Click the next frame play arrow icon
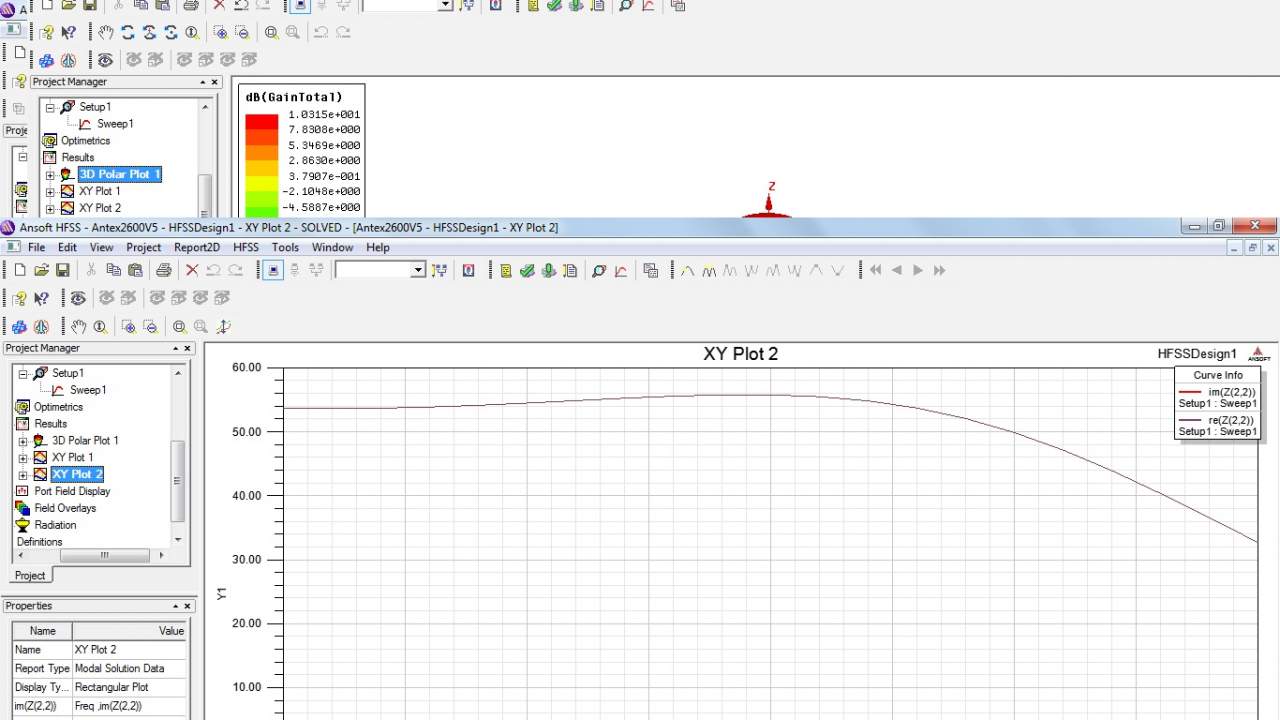This screenshot has width=1280, height=720. click(x=918, y=270)
